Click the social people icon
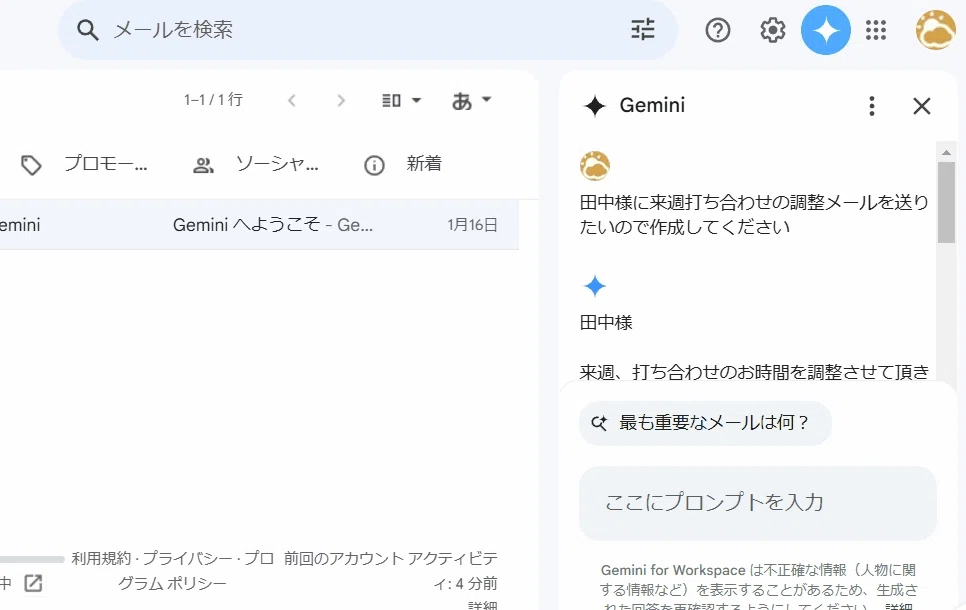The height and width of the screenshot is (610, 966). [203, 165]
